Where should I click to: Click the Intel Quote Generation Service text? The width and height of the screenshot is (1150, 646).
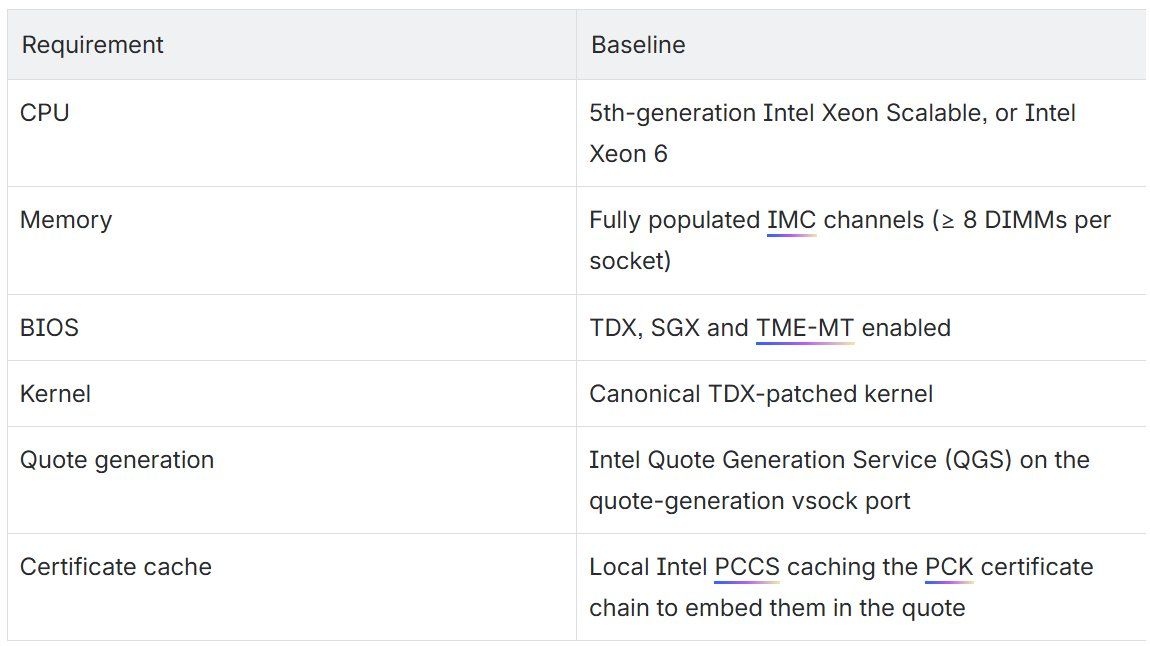coord(763,460)
